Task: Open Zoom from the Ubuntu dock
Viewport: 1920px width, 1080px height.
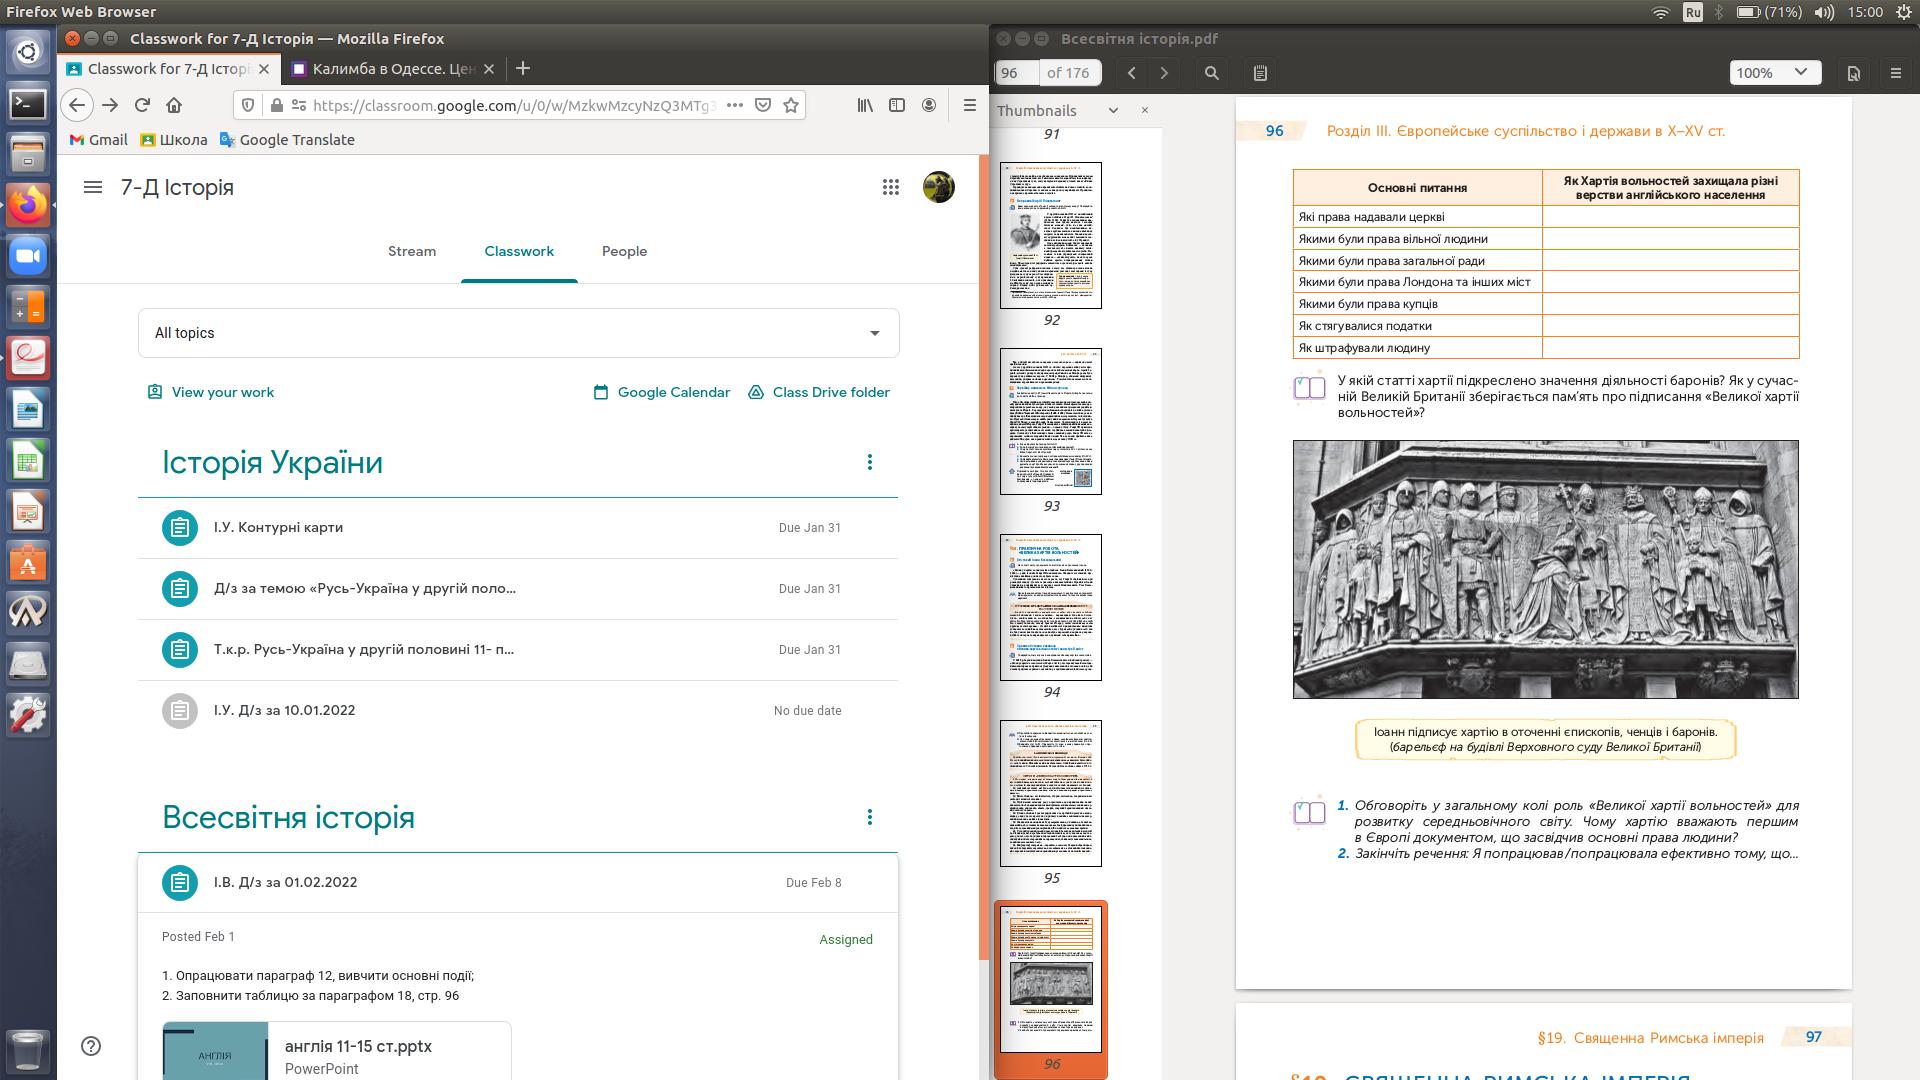Action: pos(28,256)
